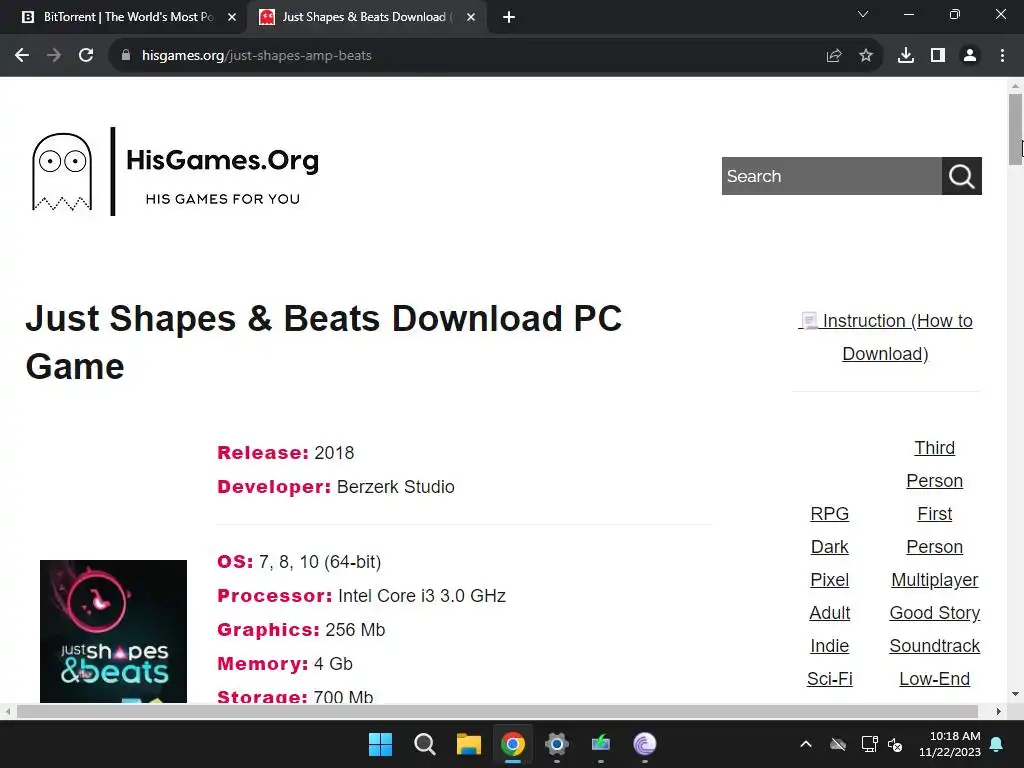
Task: Click the horizontal scrollbar thumb
Action: click(x=497, y=712)
